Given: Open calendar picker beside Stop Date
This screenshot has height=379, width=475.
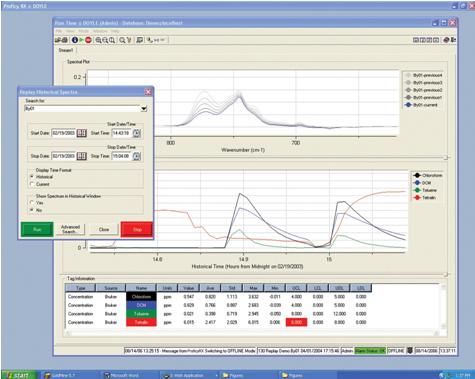Looking at the screenshot, I should pyautogui.click(x=81, y=156).
